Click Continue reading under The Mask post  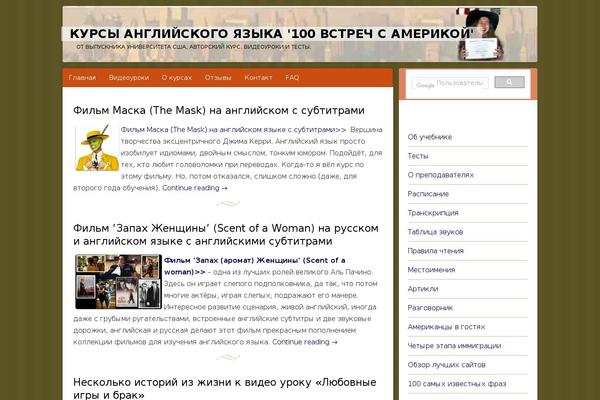tap(194, 188)
